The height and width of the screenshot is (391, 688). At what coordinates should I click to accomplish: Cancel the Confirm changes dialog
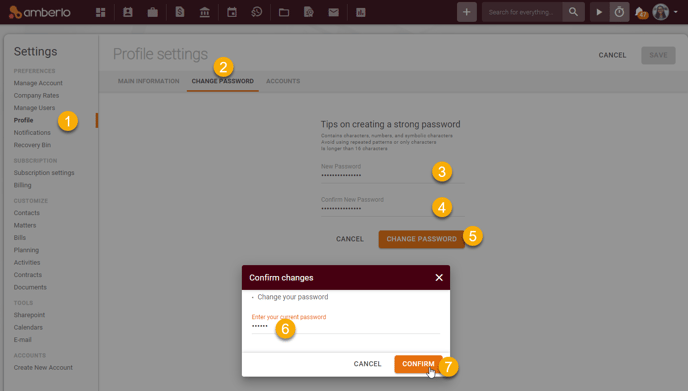click(x=367, y=364)
